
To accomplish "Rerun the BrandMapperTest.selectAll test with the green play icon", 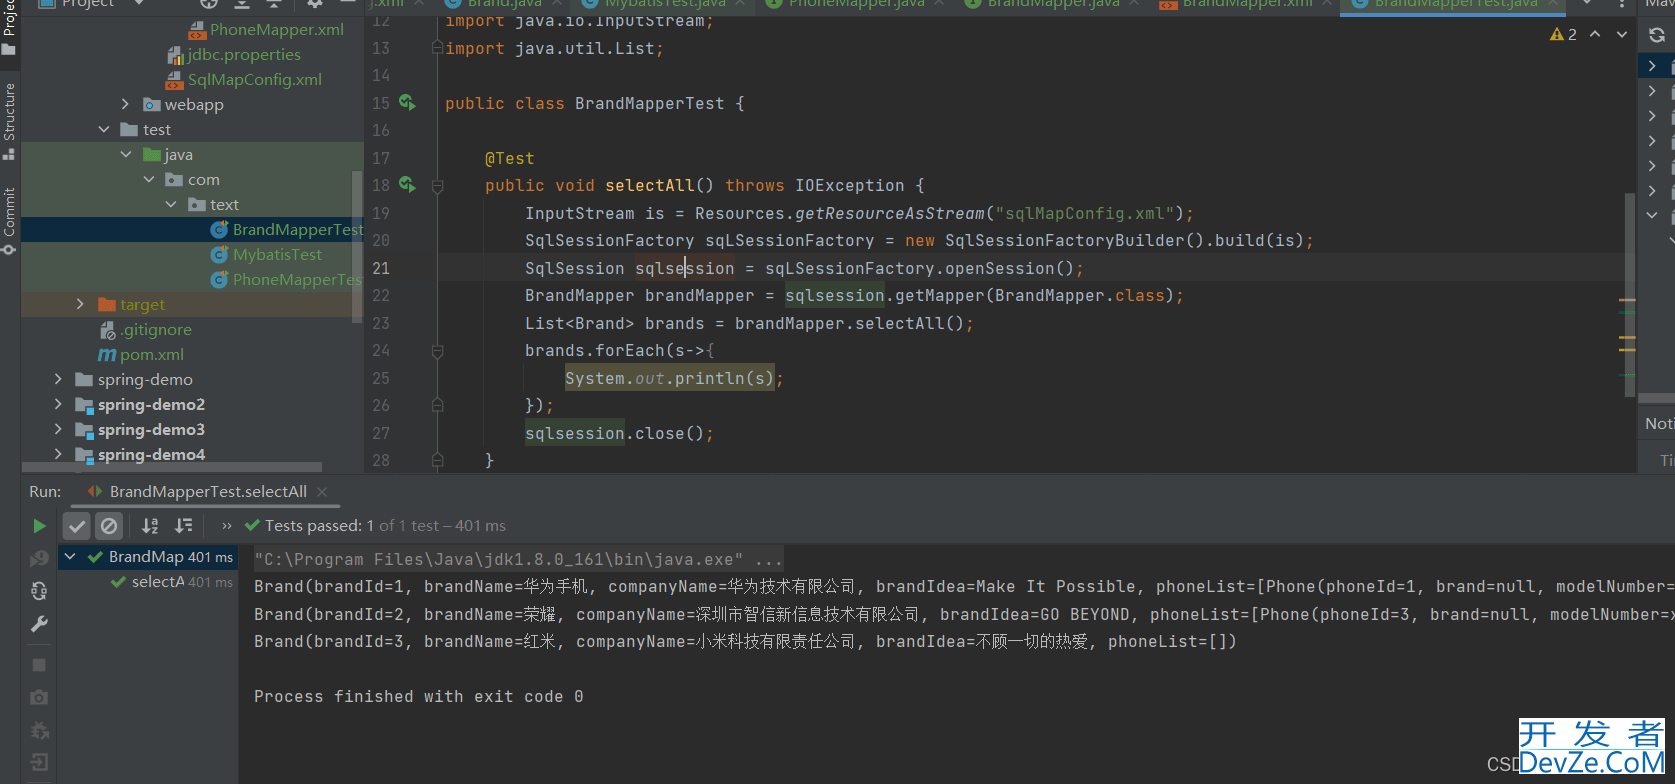I will click(x=39, y=526).
